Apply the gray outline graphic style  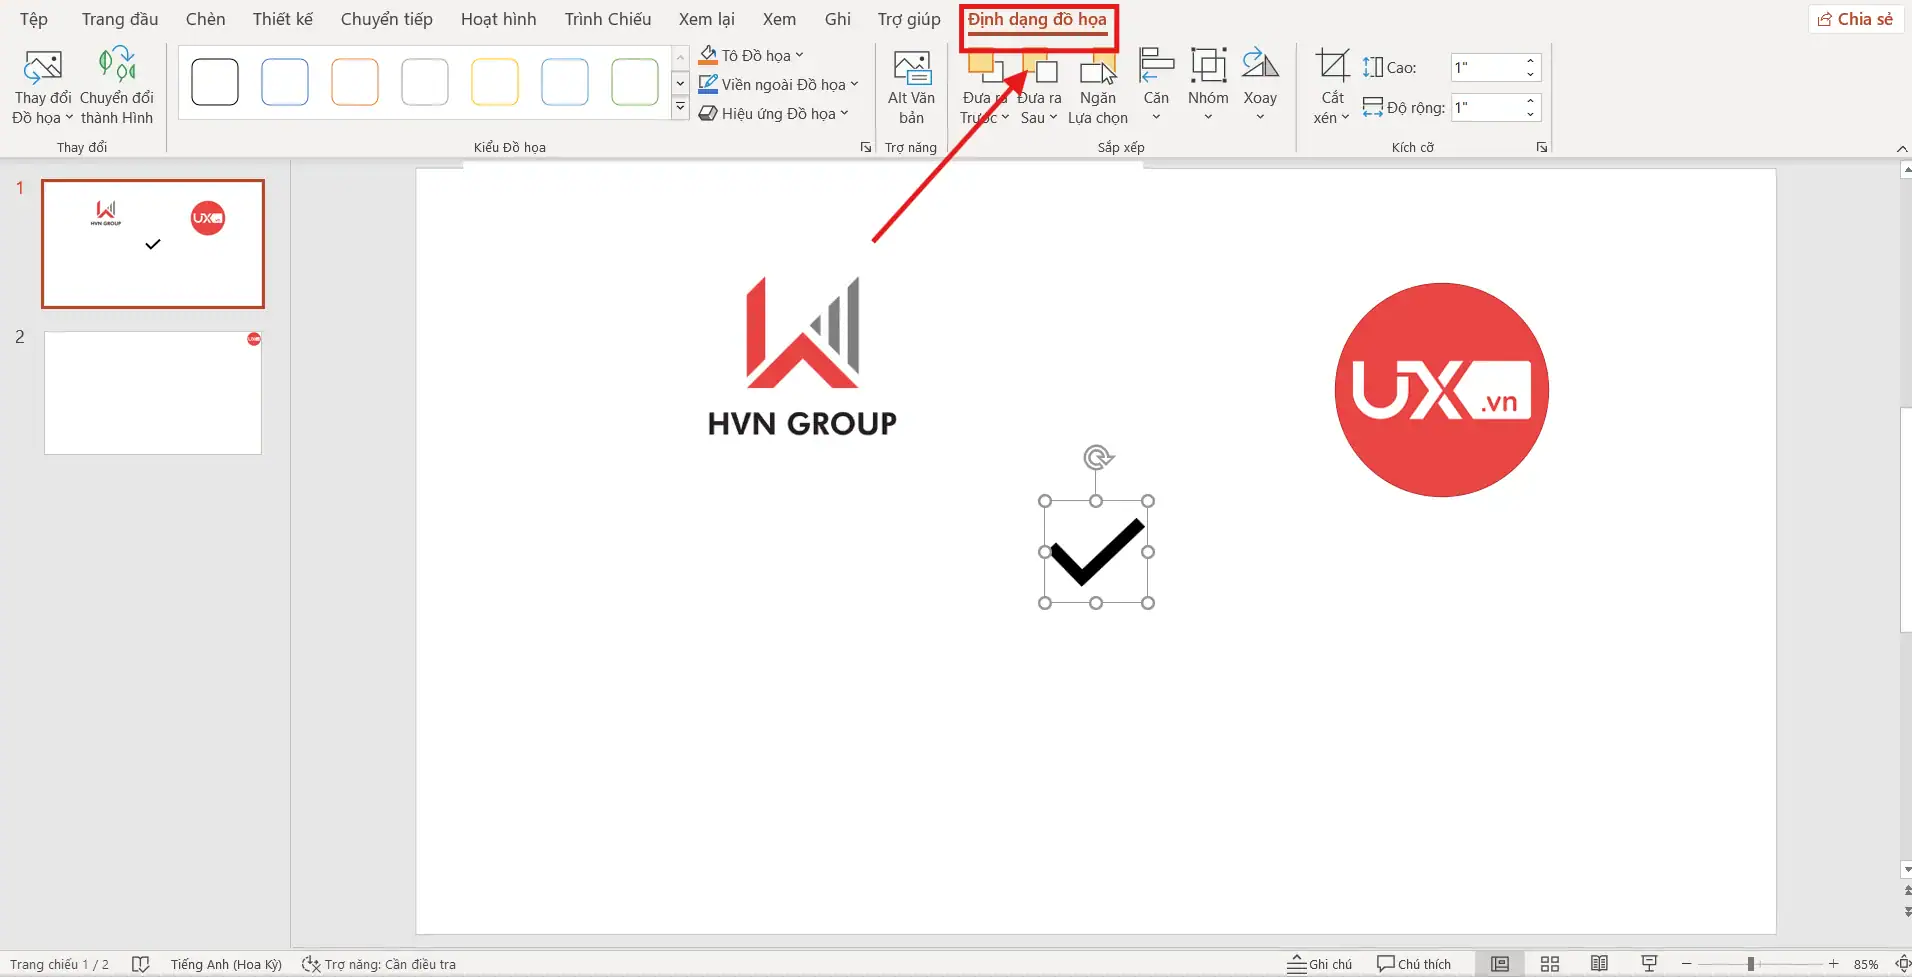point(425,82)
